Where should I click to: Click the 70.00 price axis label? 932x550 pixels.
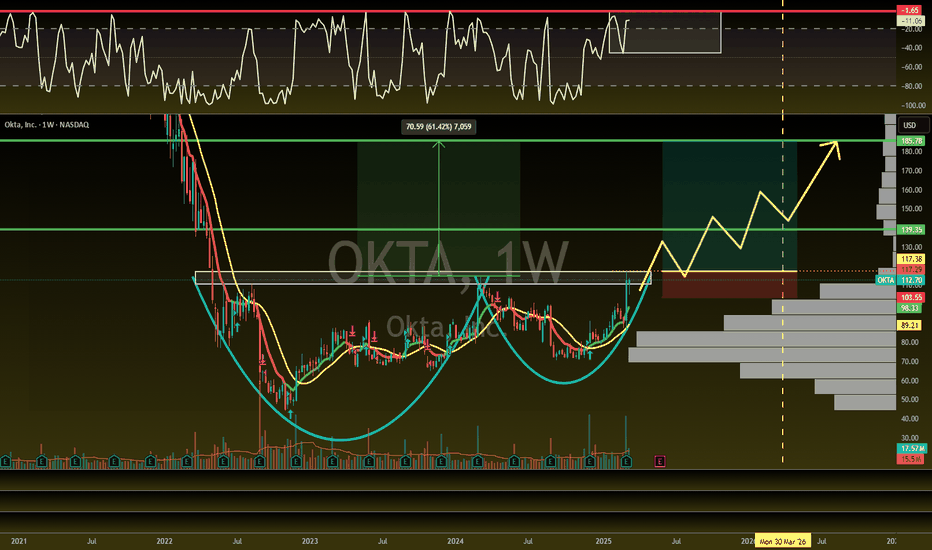coord(910,362)
